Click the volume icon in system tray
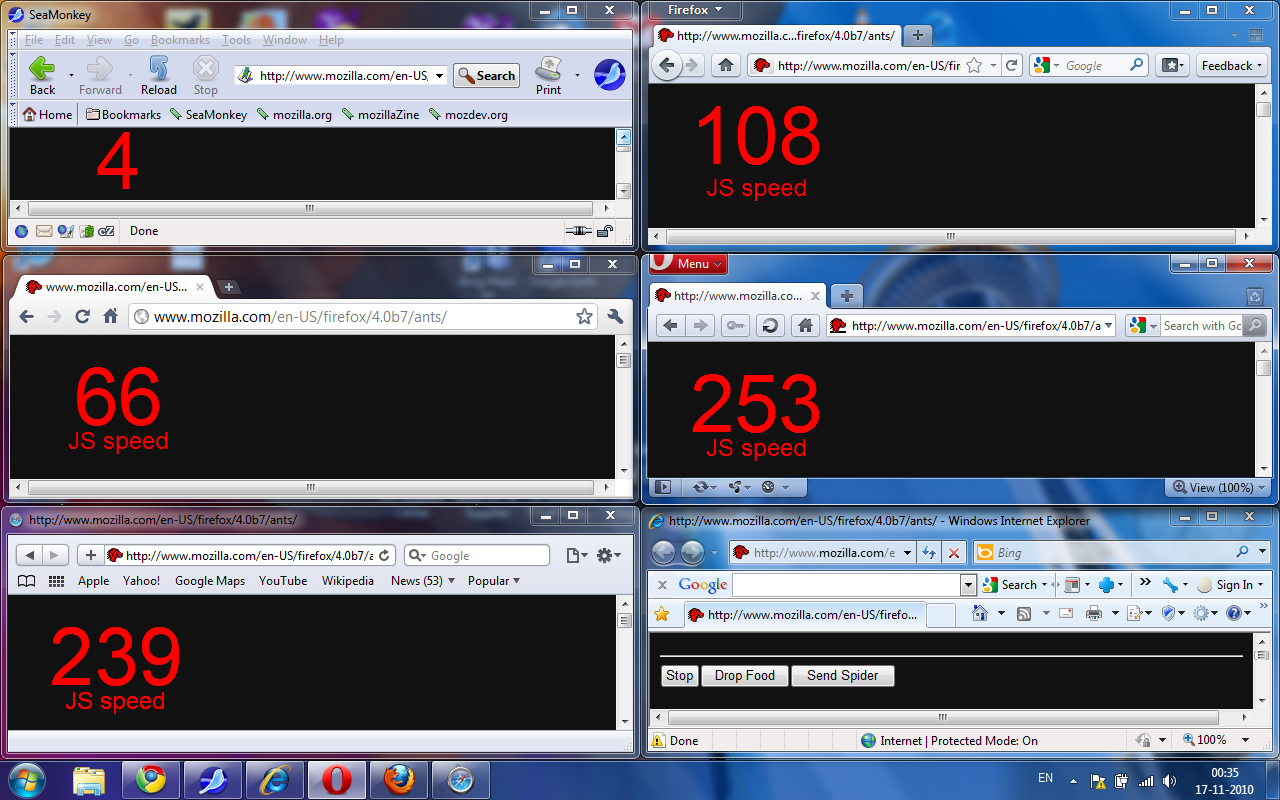This screenshot has height=800, width=1280. click(1169, 781)
